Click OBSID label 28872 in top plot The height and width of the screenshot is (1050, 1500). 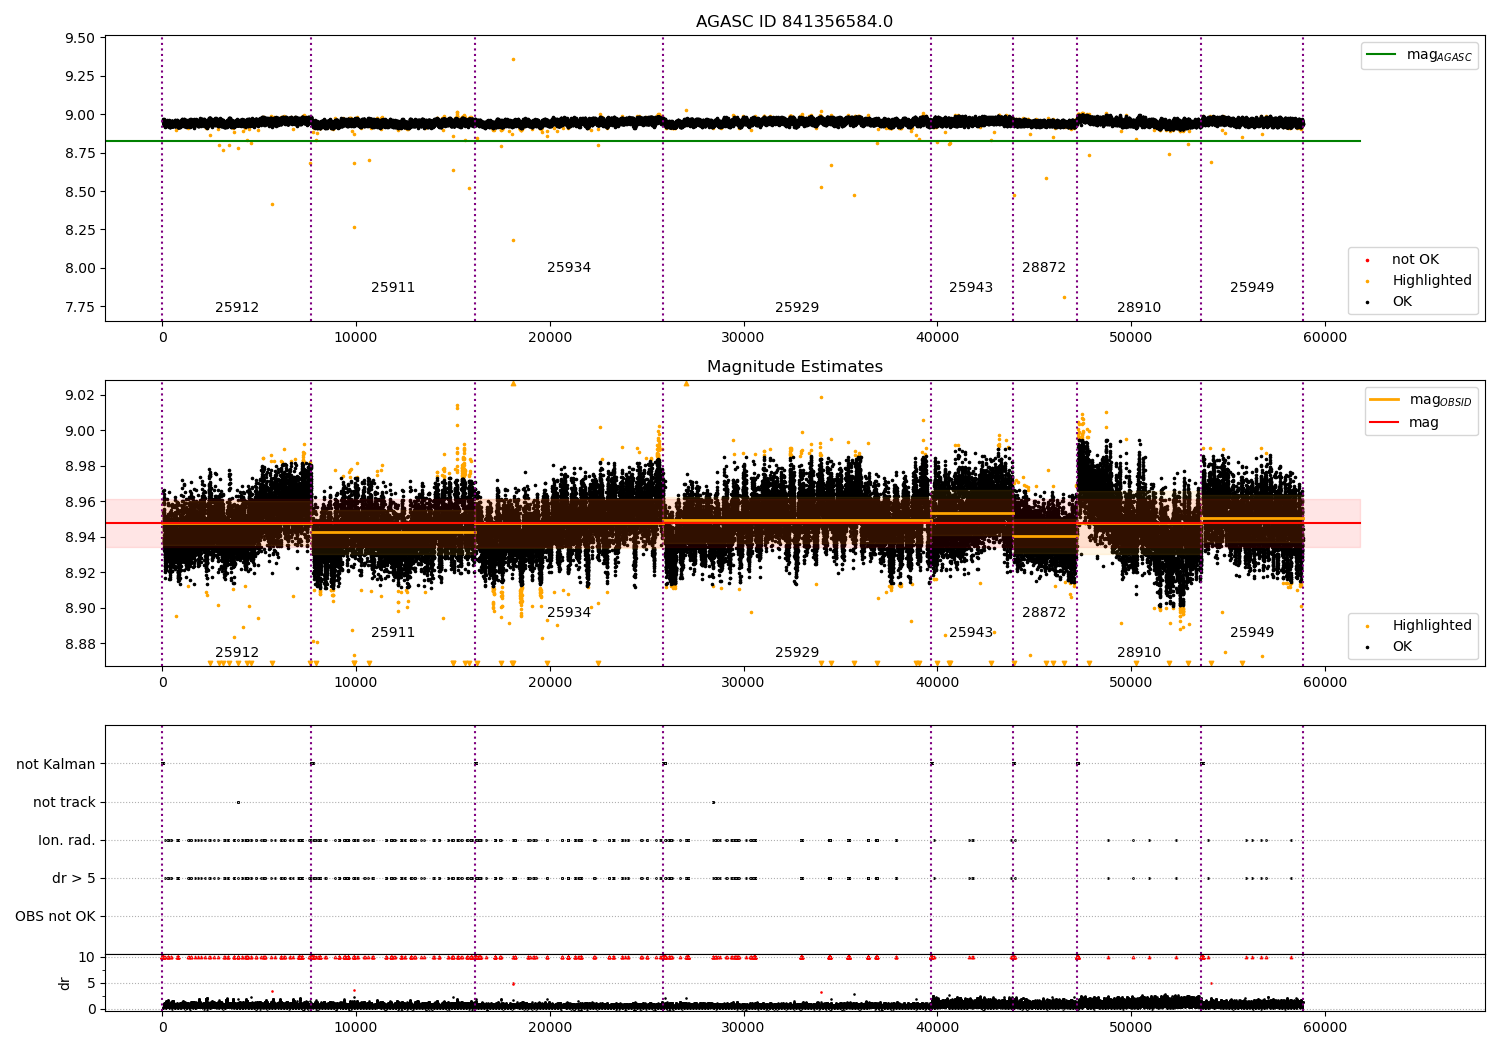(1044, 268)
